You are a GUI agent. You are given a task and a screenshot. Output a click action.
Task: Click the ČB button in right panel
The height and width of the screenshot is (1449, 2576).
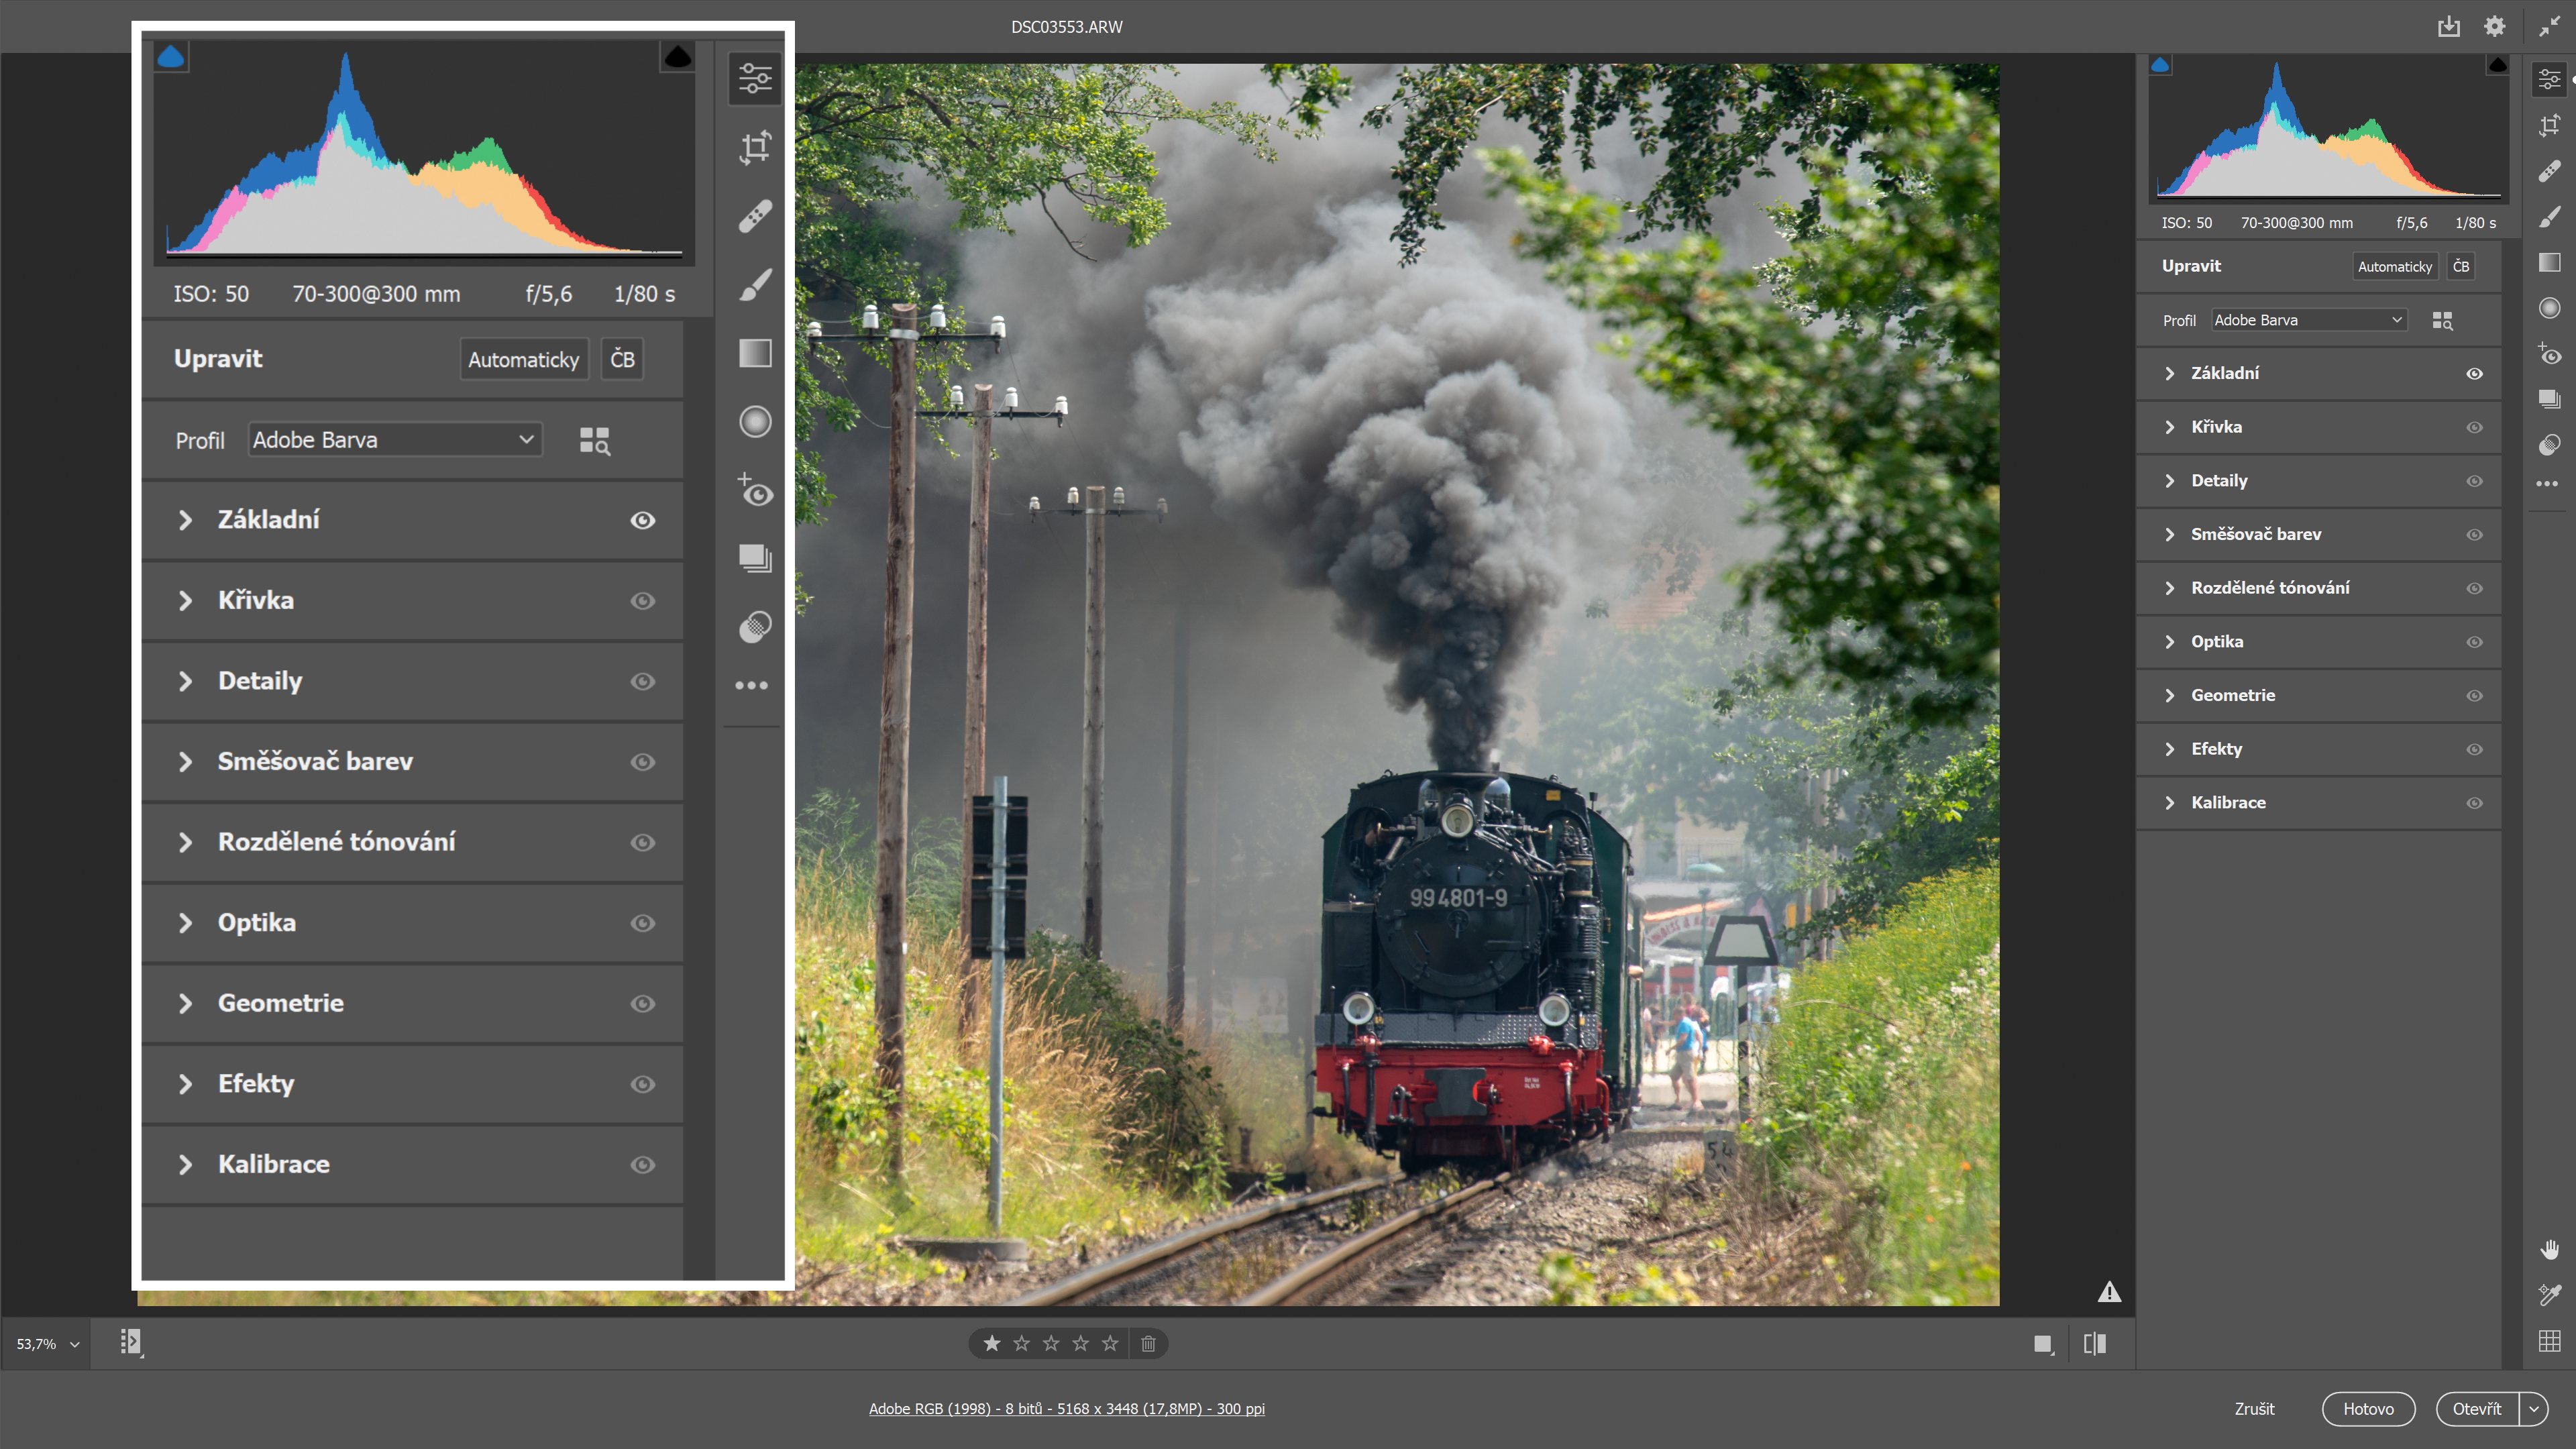tap(2461, 266)
